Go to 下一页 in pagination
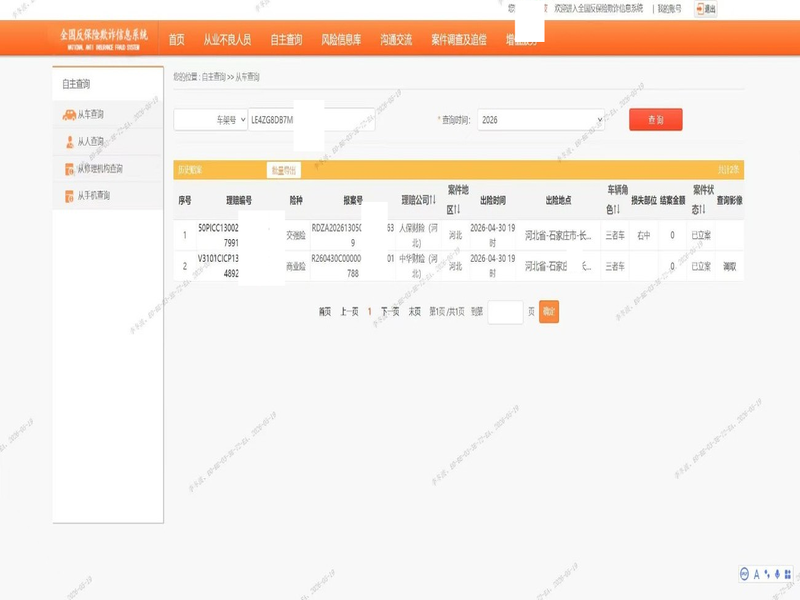800x600 pixels. 390,312
